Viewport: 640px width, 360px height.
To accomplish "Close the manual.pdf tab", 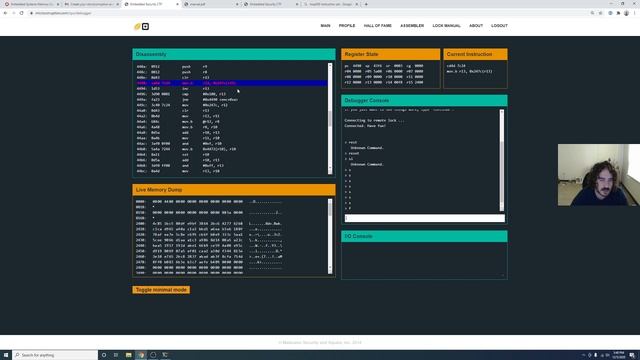I will pos(237,4).
